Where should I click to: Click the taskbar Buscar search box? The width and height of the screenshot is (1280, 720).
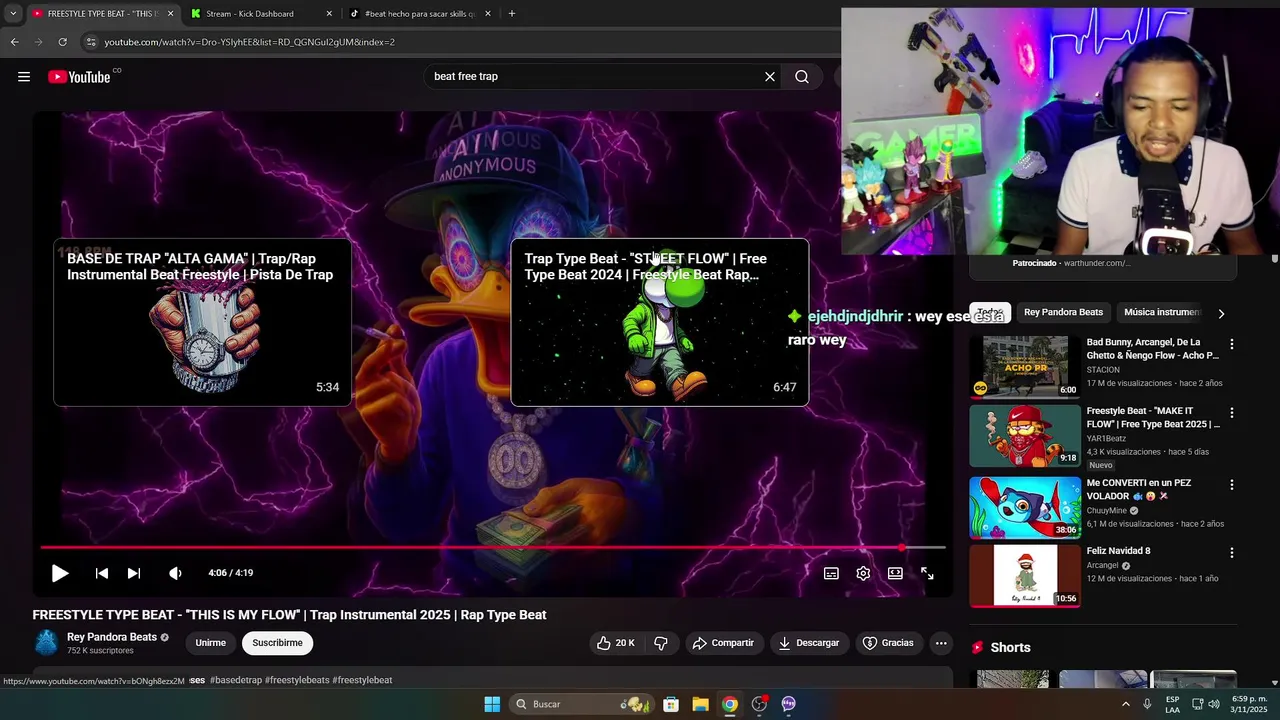click(x=580, y=704)
